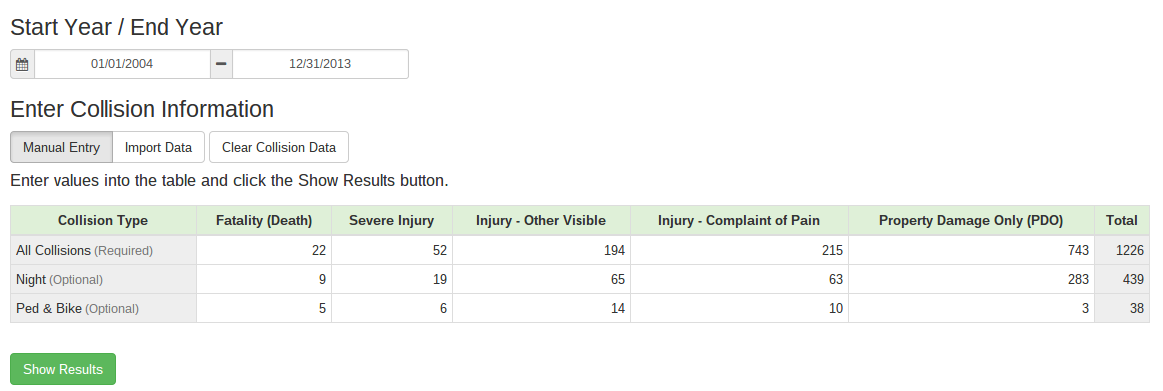Click the Injury - Complaint of Pain header
Viewport: 1163px width, 391px height.
tap(739, 220)
